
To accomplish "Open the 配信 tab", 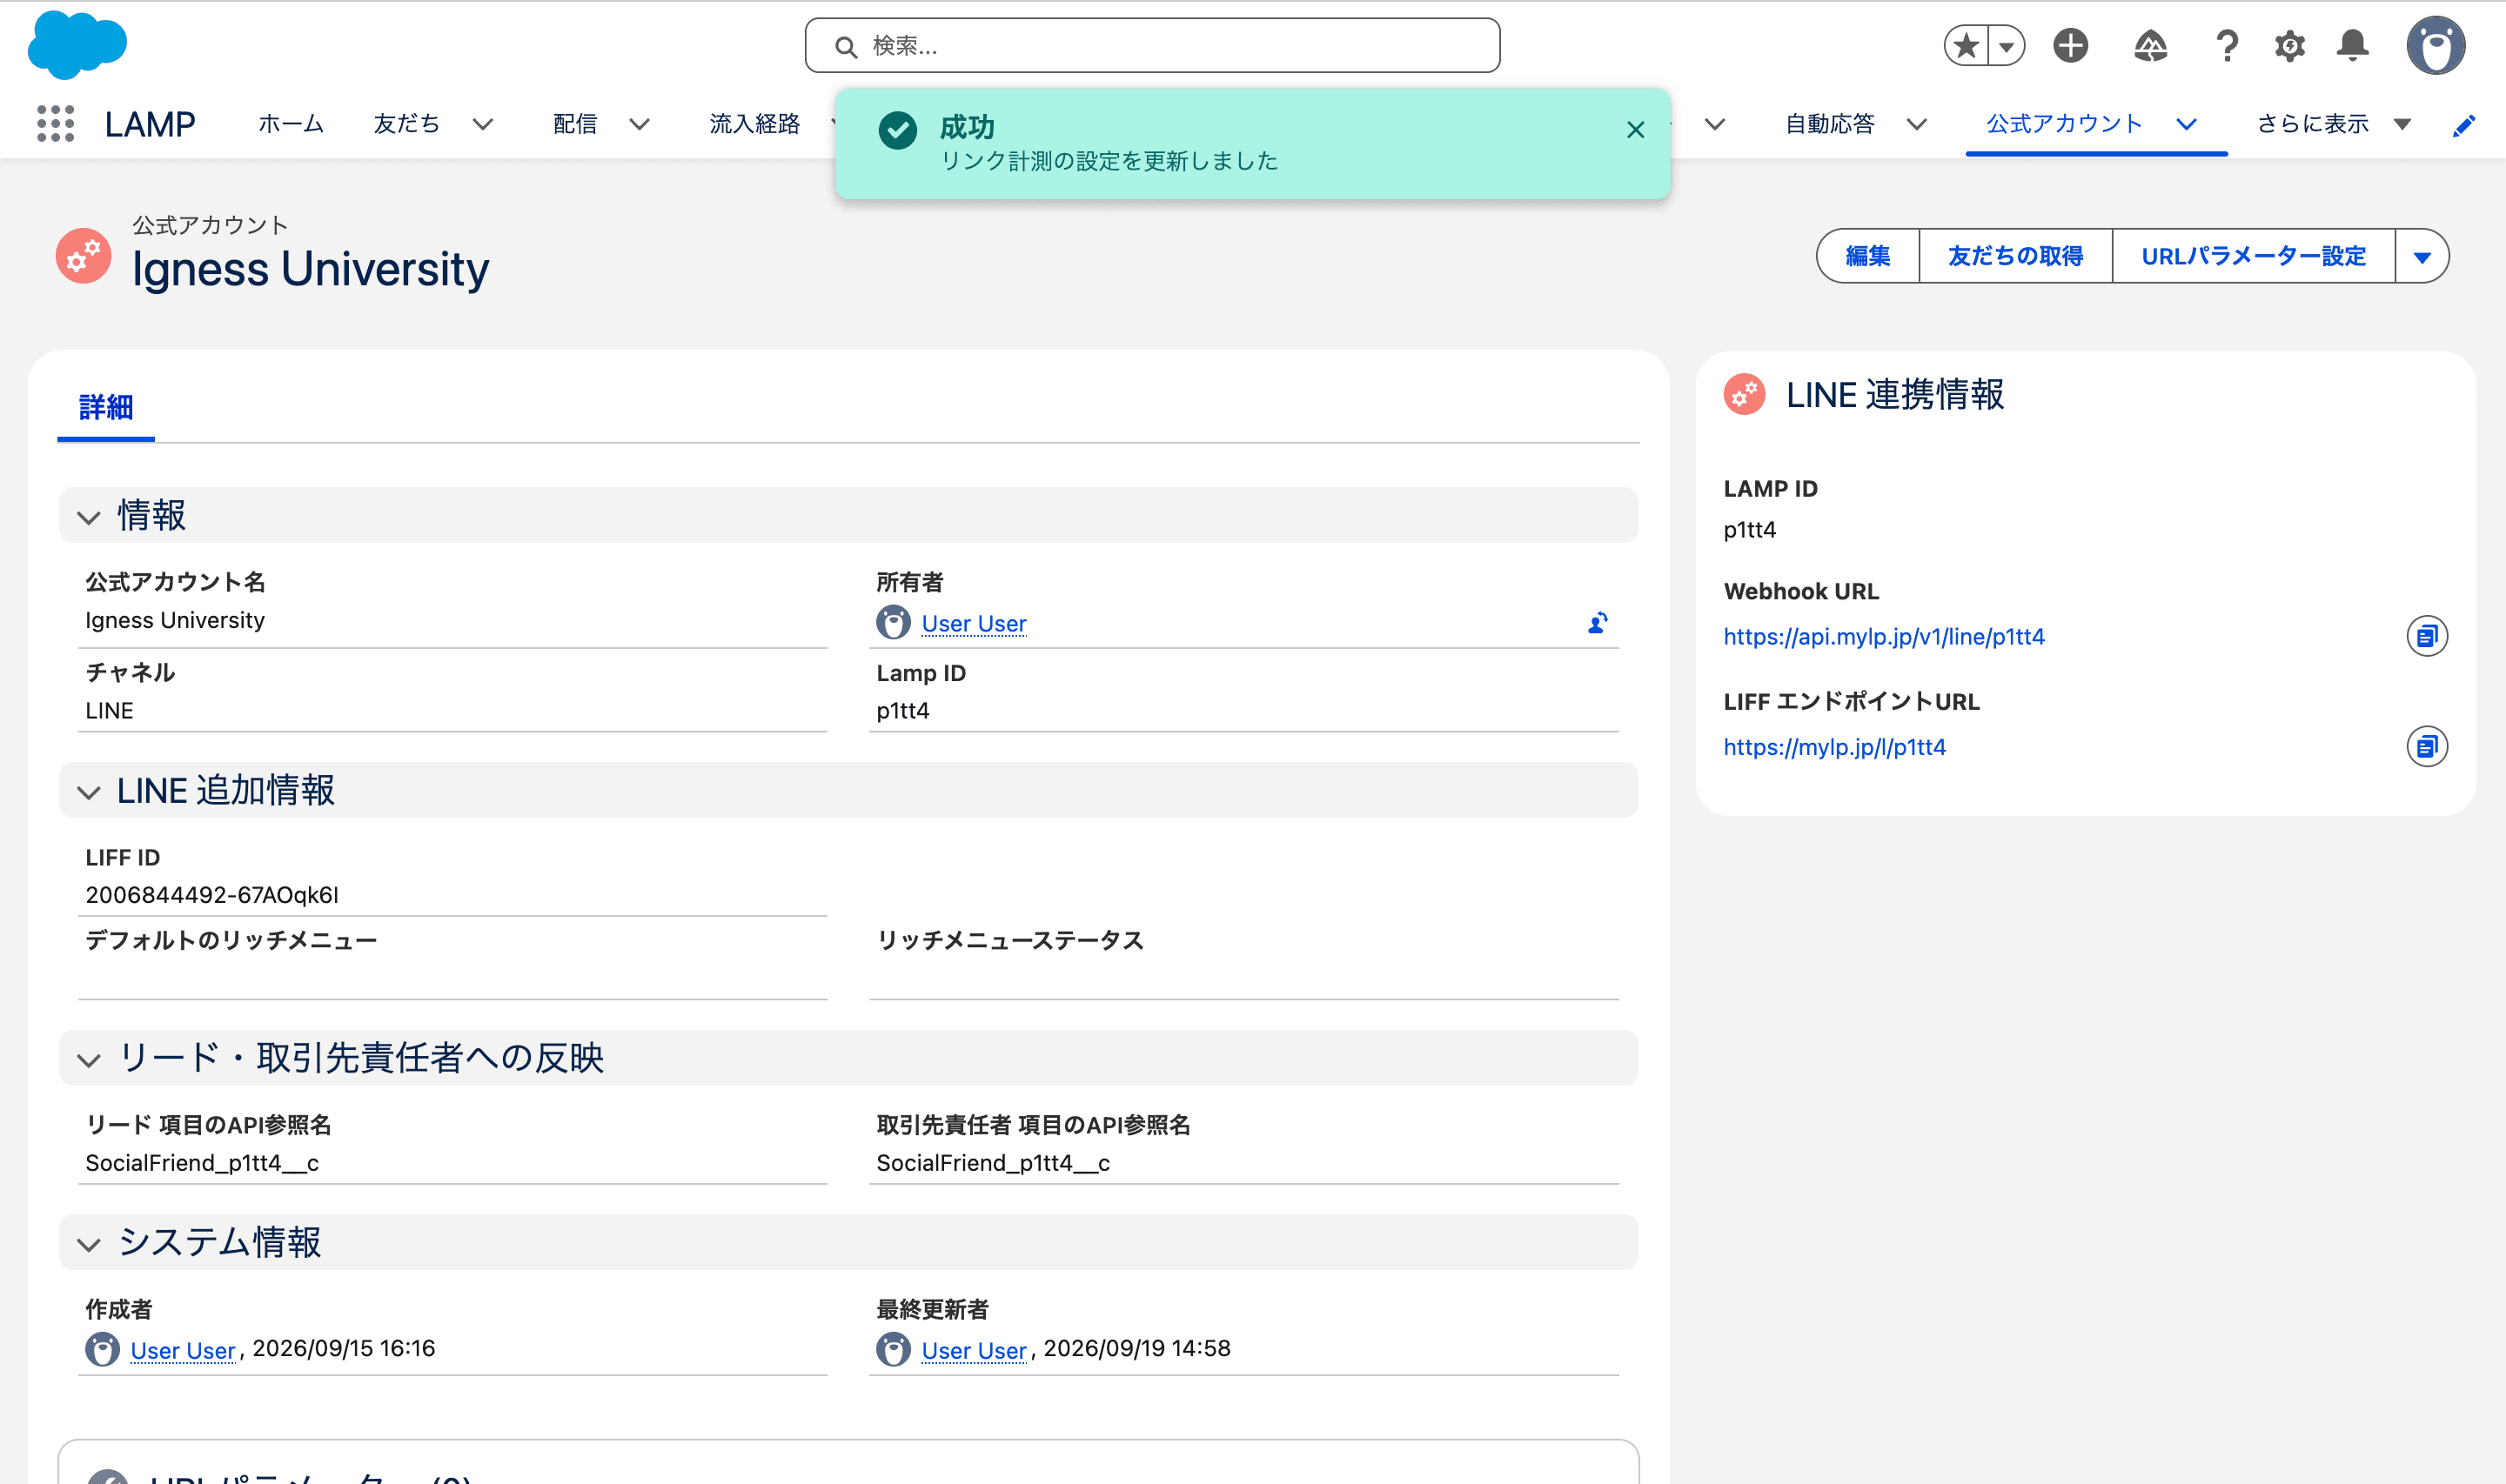I will [575, 124].
